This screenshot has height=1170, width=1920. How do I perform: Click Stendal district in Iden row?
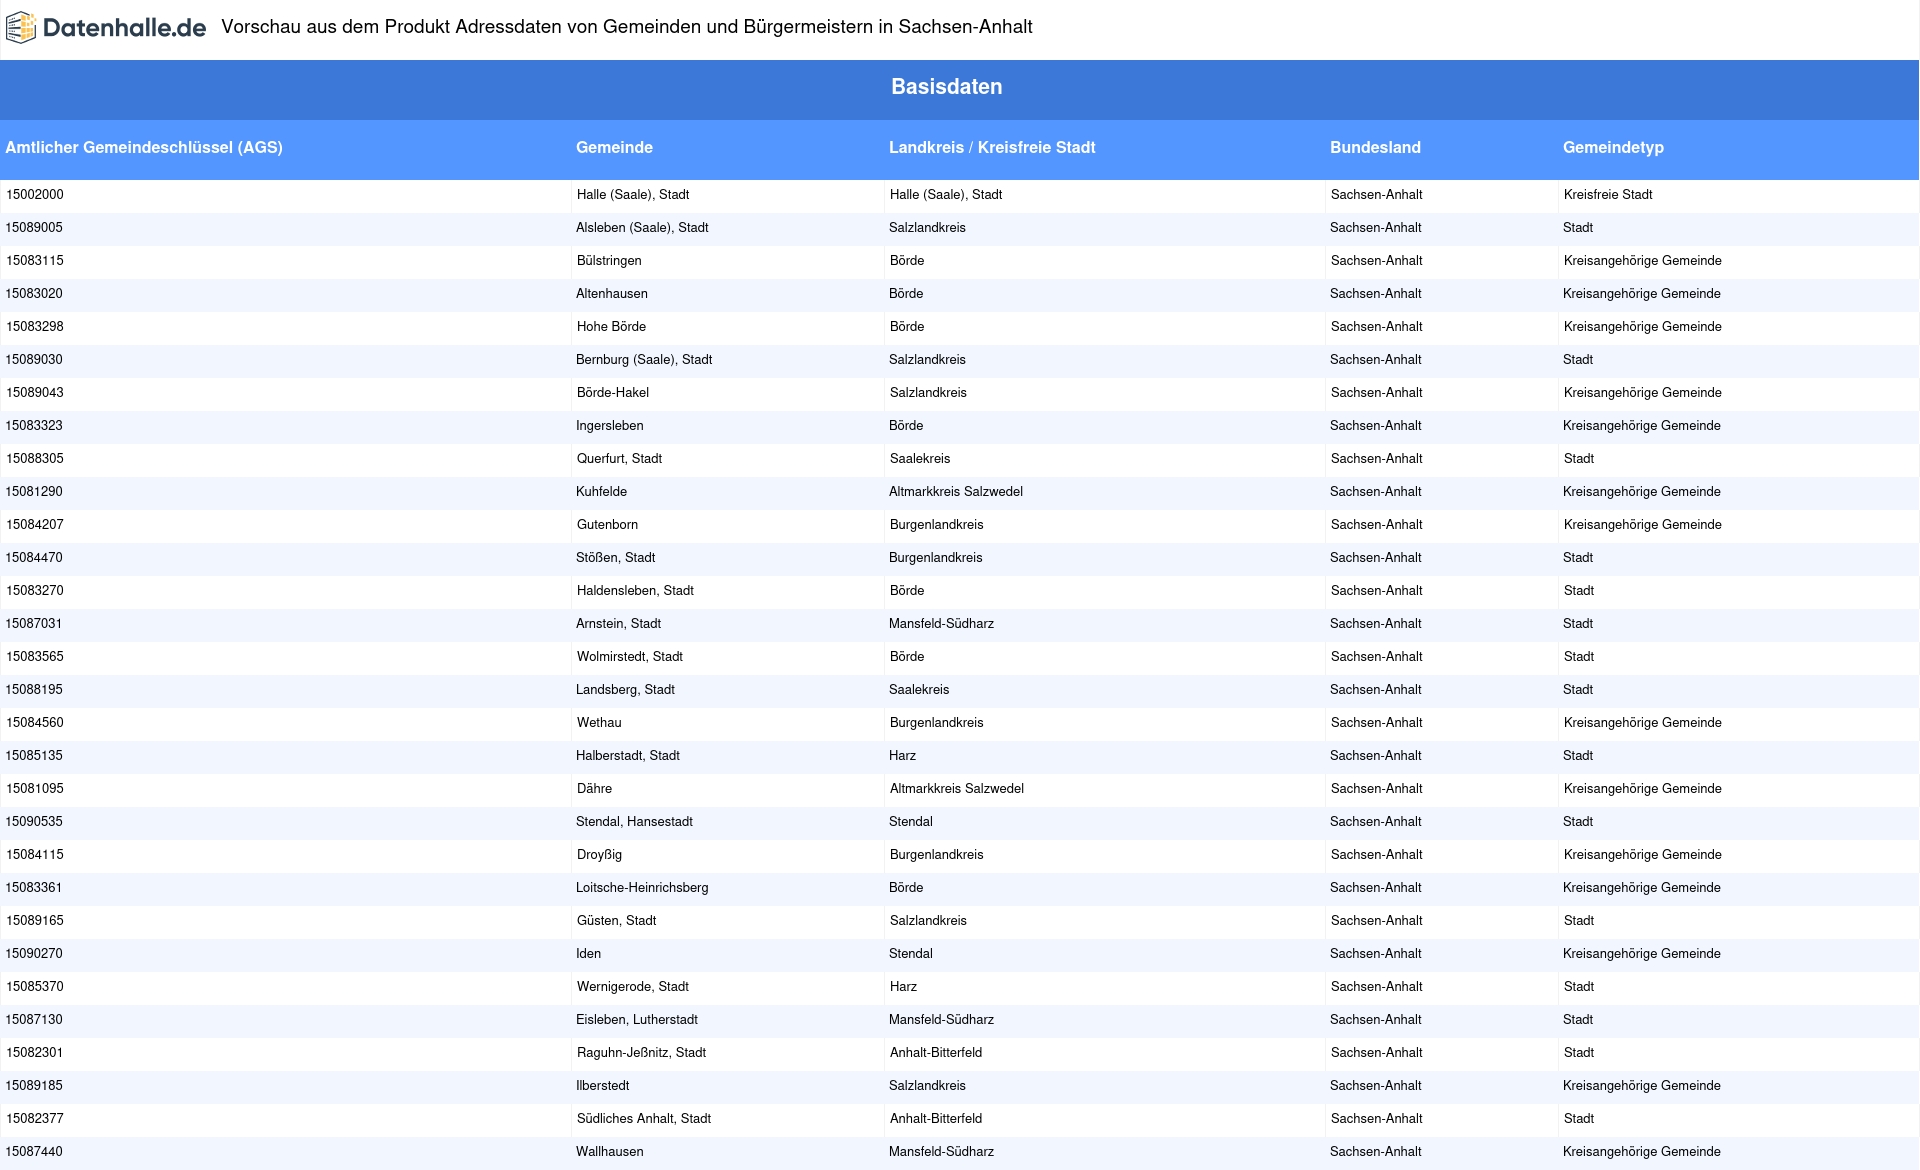click(x=911, y=954)
